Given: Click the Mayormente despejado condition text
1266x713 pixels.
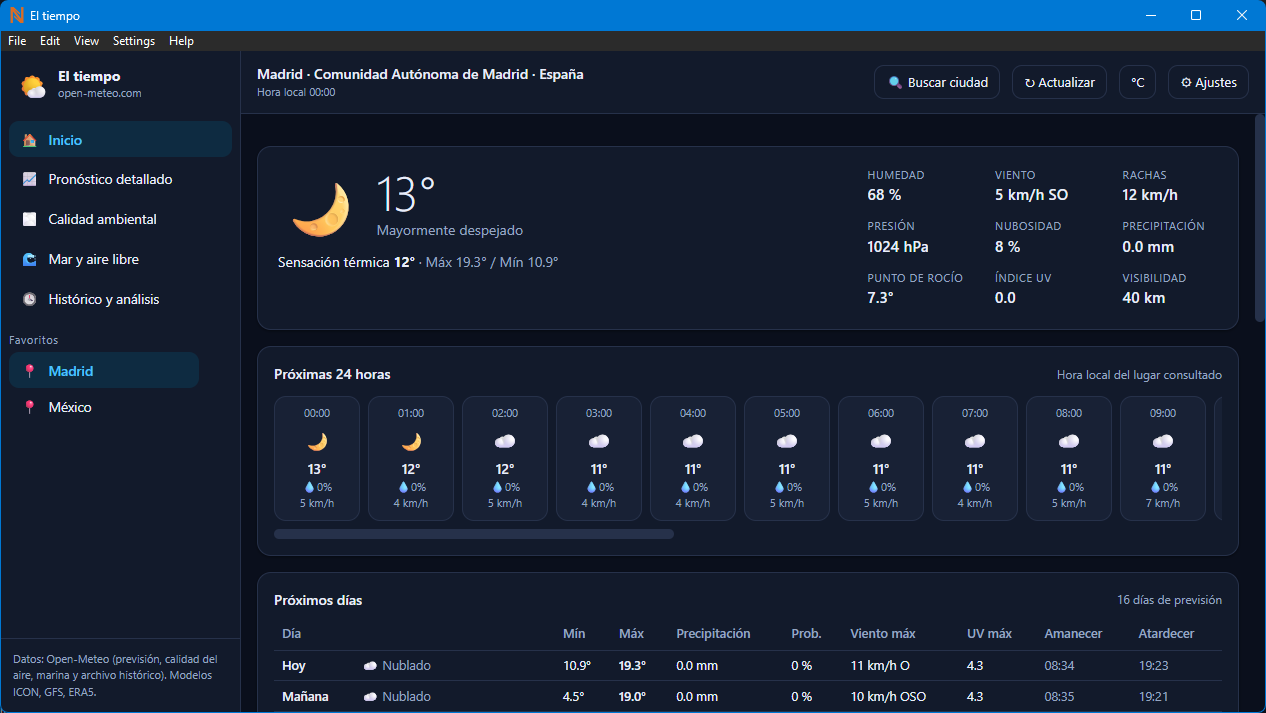Looking at the screenshot, I should tap(450, 230).
